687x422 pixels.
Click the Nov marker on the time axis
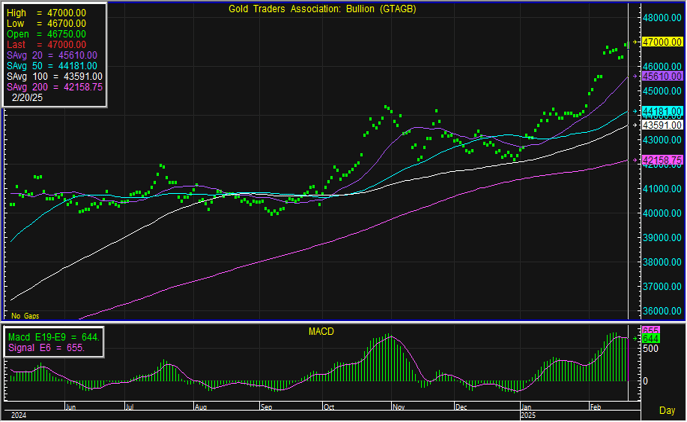[x=398, y=408]
